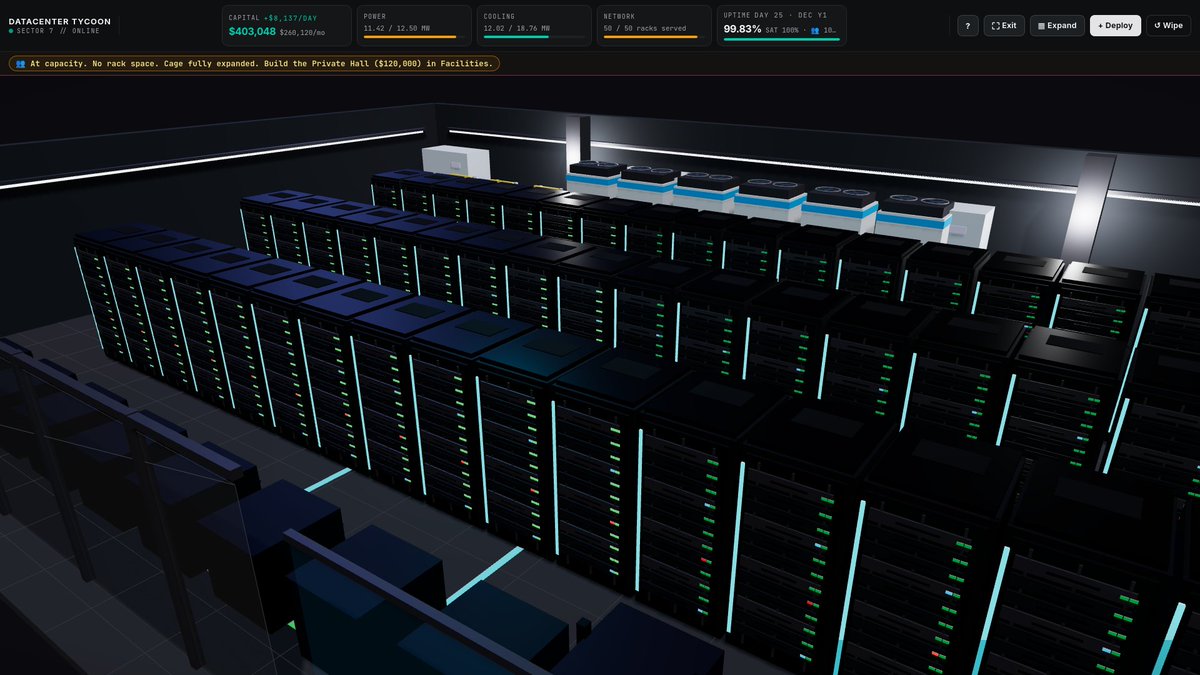Click the at-capacity alert banner message
This screenshot has height=675, width=1200.
[x=254, y=63]
